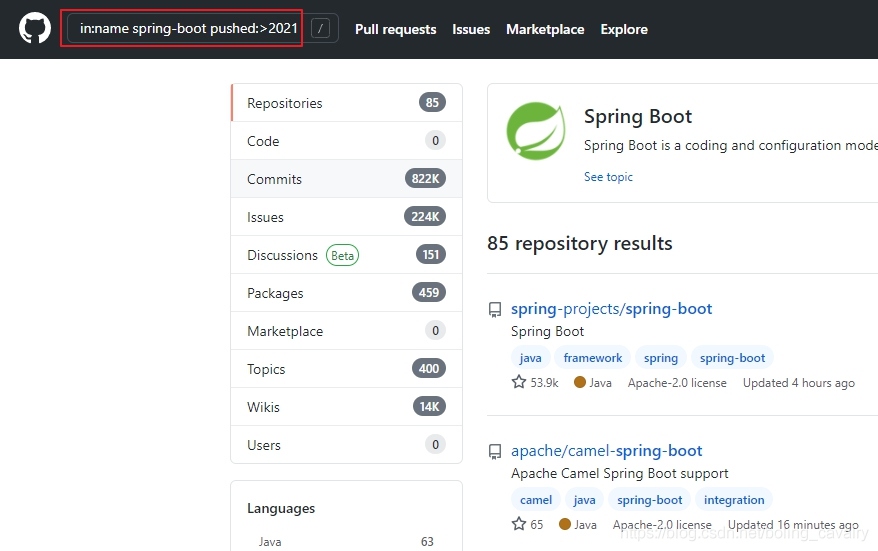Click the Beta badge on Discussions
Viewport: 878px width, 551px height.
click(342, 255)
